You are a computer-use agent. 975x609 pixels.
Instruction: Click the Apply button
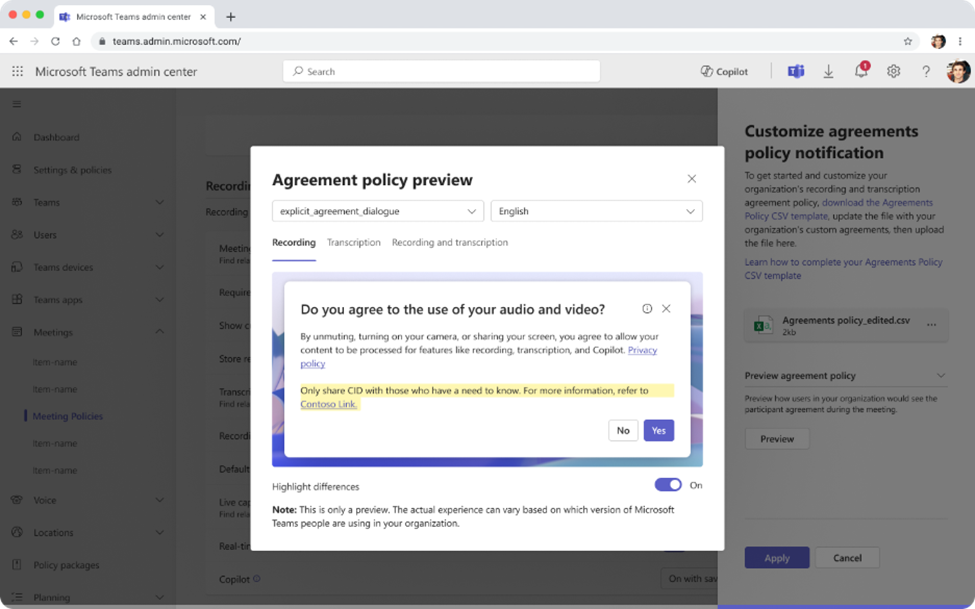776,558
